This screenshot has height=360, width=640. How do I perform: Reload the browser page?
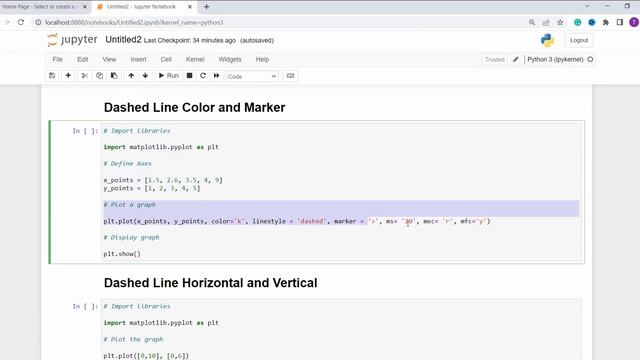(x=21, y=22)
